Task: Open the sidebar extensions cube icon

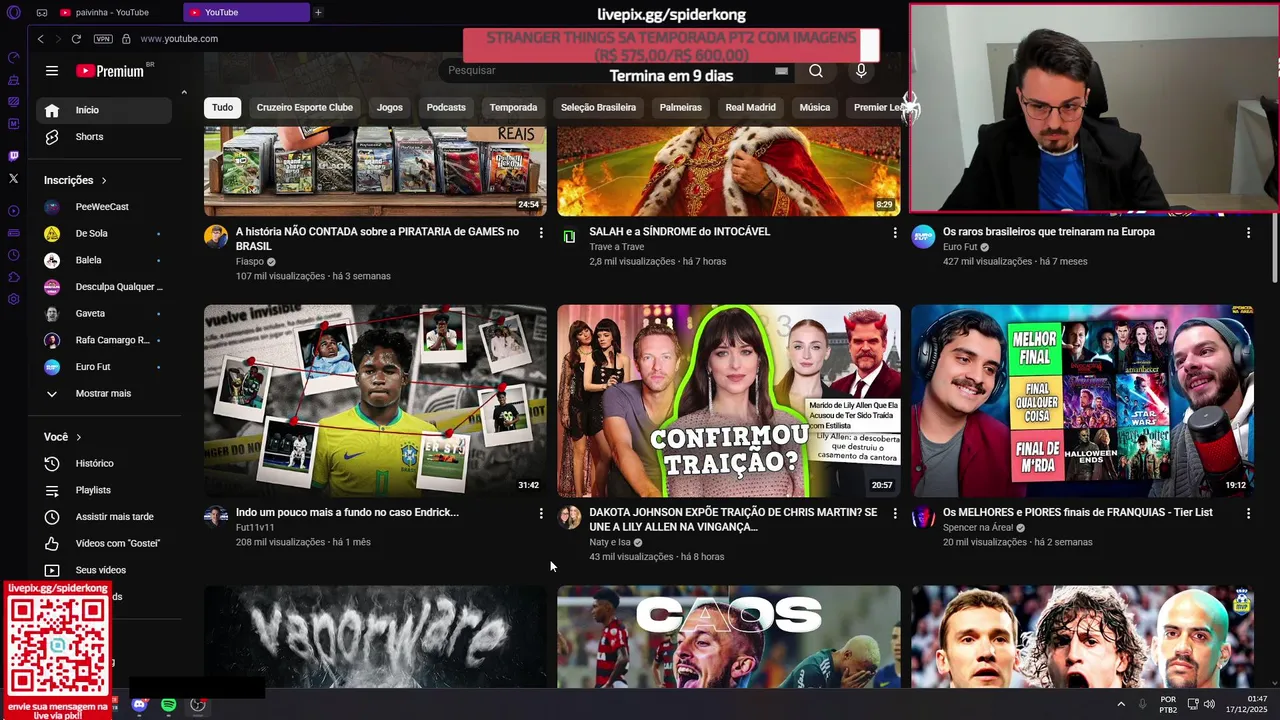Action: 13,277
